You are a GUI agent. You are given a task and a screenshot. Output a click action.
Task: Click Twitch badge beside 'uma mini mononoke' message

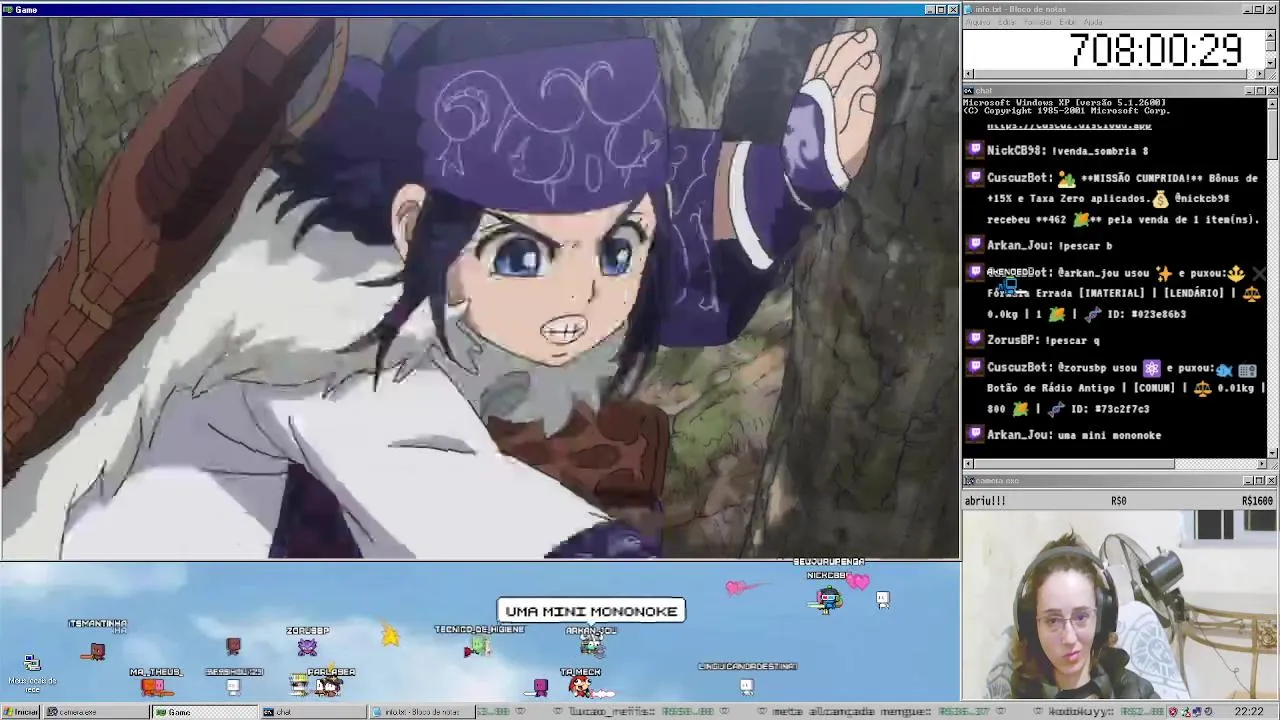click(975, 434)
